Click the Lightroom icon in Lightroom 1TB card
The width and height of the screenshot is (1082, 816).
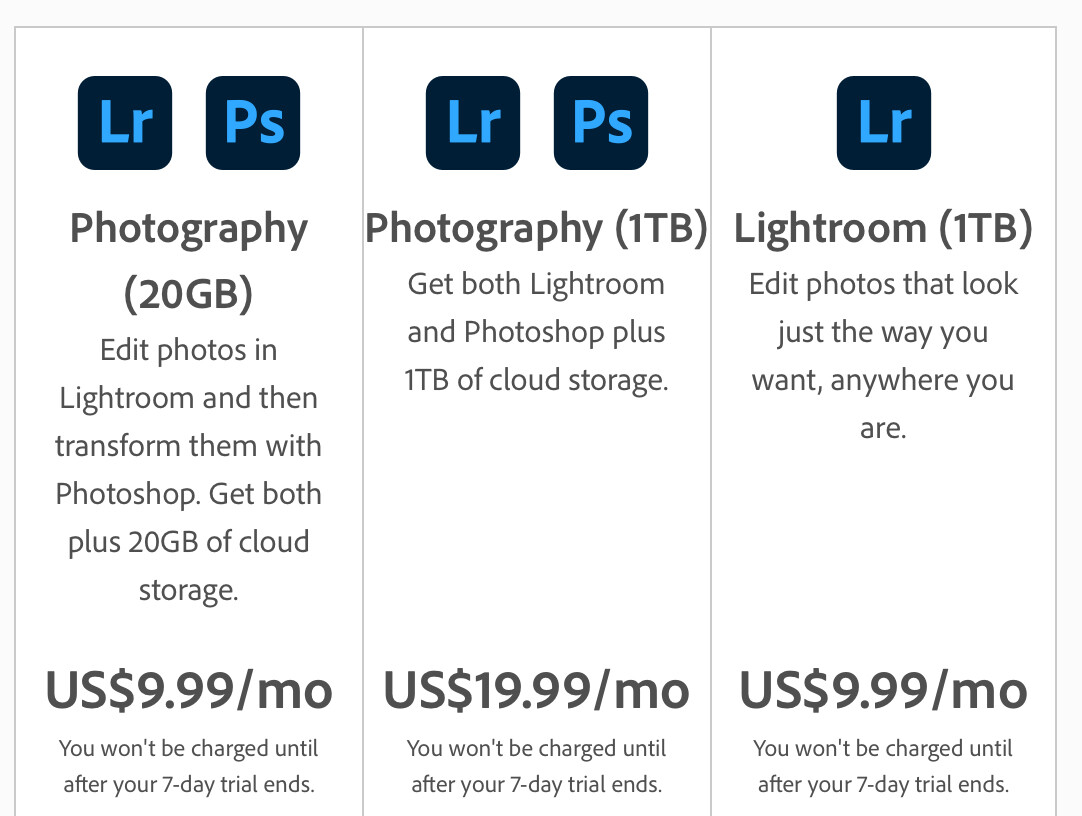(x=884, y=123)
